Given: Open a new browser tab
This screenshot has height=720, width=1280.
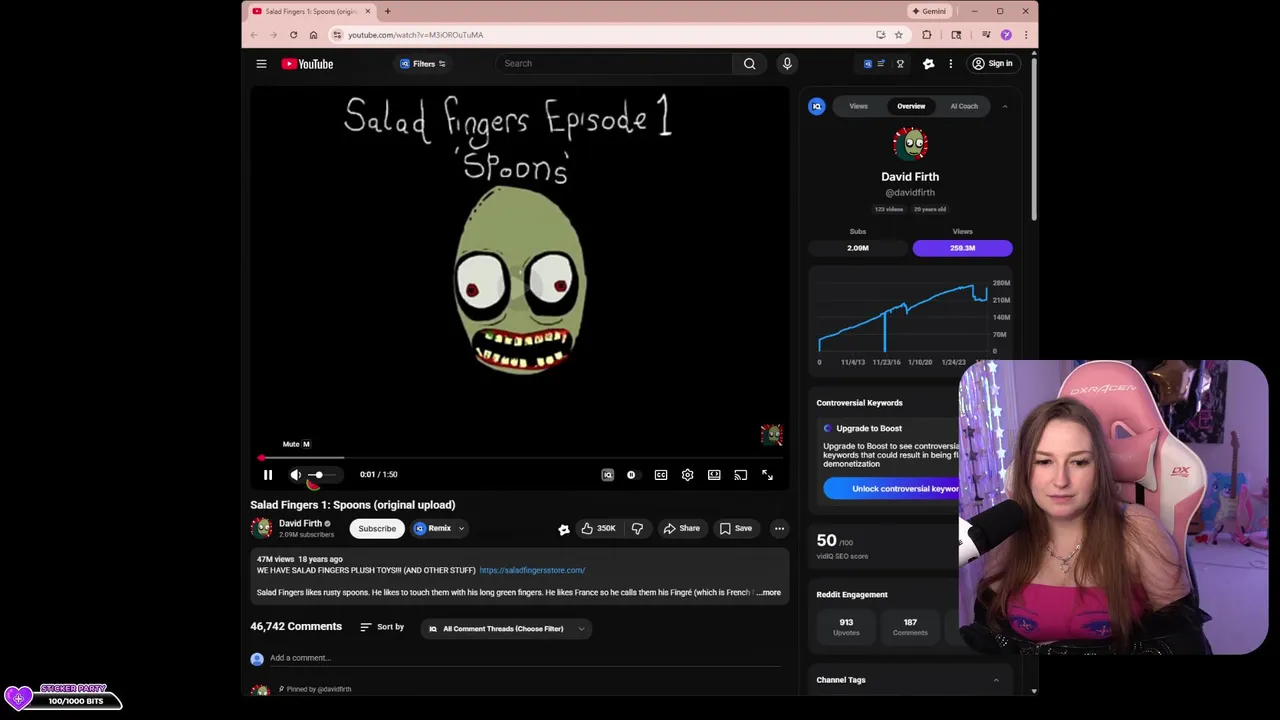Looking at the screenshot, I should (x=387, y=11).
